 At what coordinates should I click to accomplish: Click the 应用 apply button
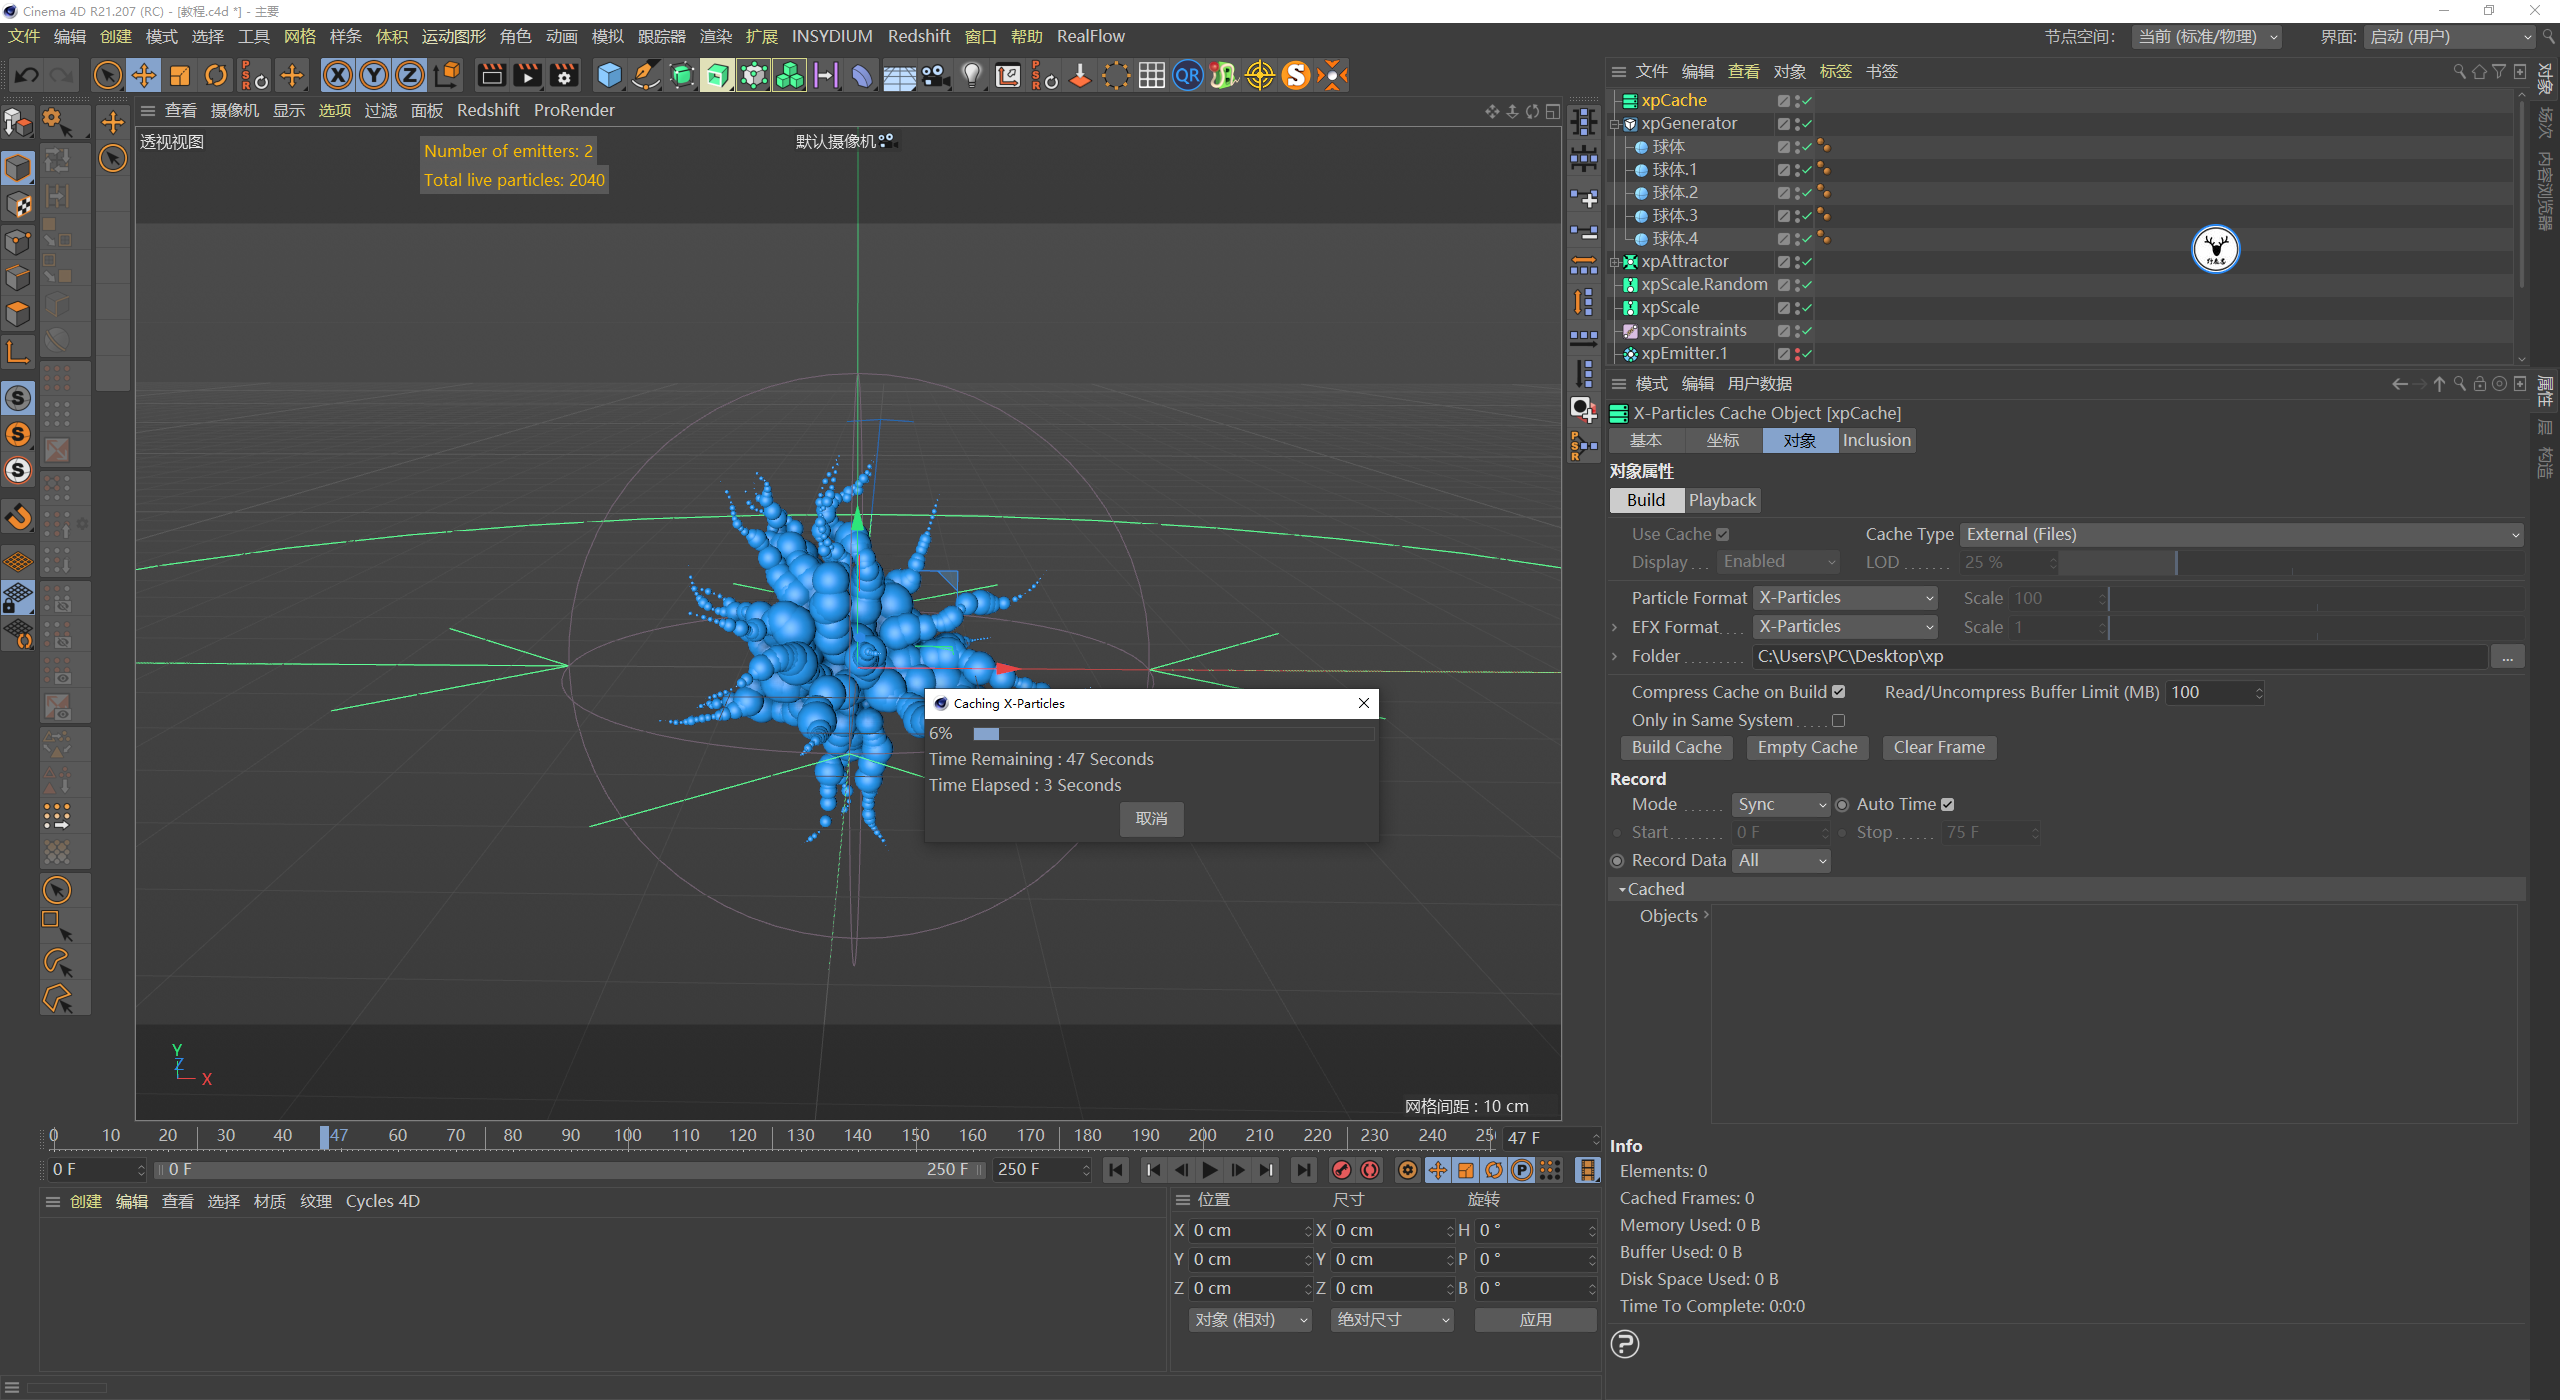1535,1320
